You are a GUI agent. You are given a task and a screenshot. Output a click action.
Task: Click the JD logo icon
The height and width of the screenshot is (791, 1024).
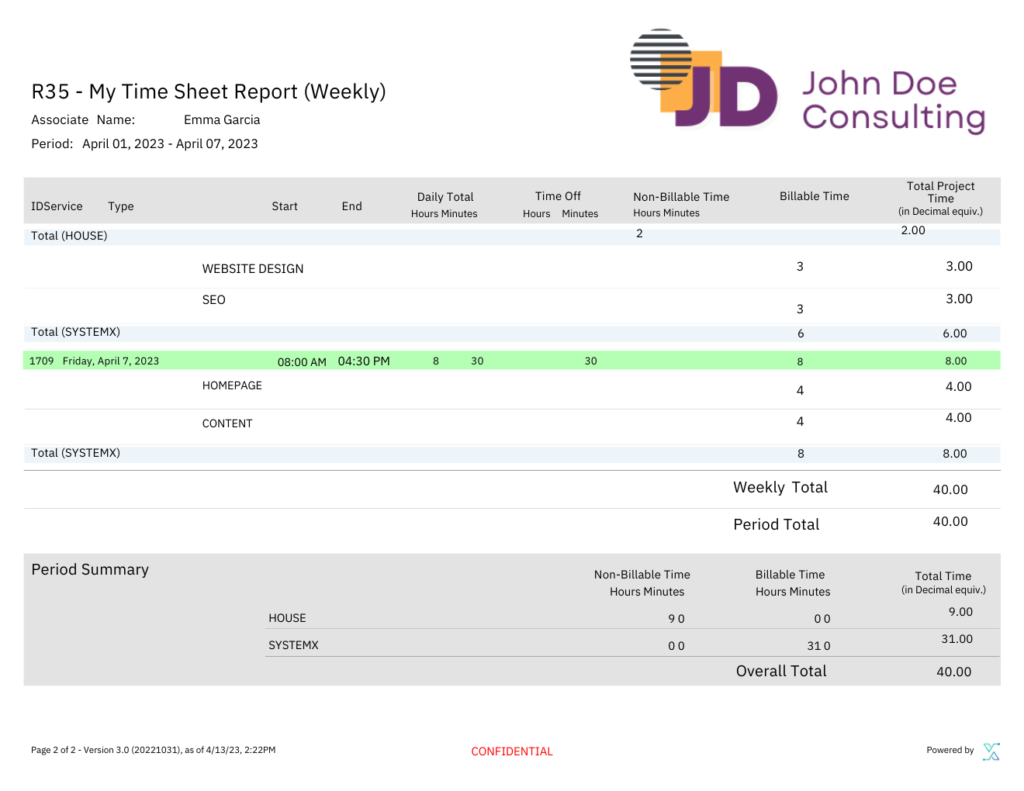coord(703,80)
